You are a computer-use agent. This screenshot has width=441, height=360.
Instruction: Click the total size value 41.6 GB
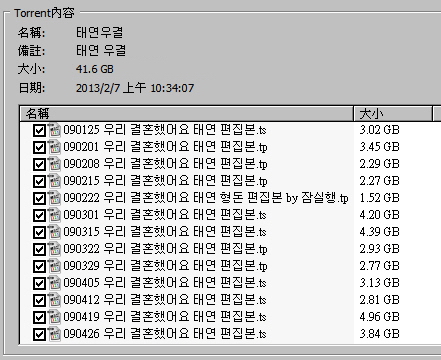[x=95, y=69]
